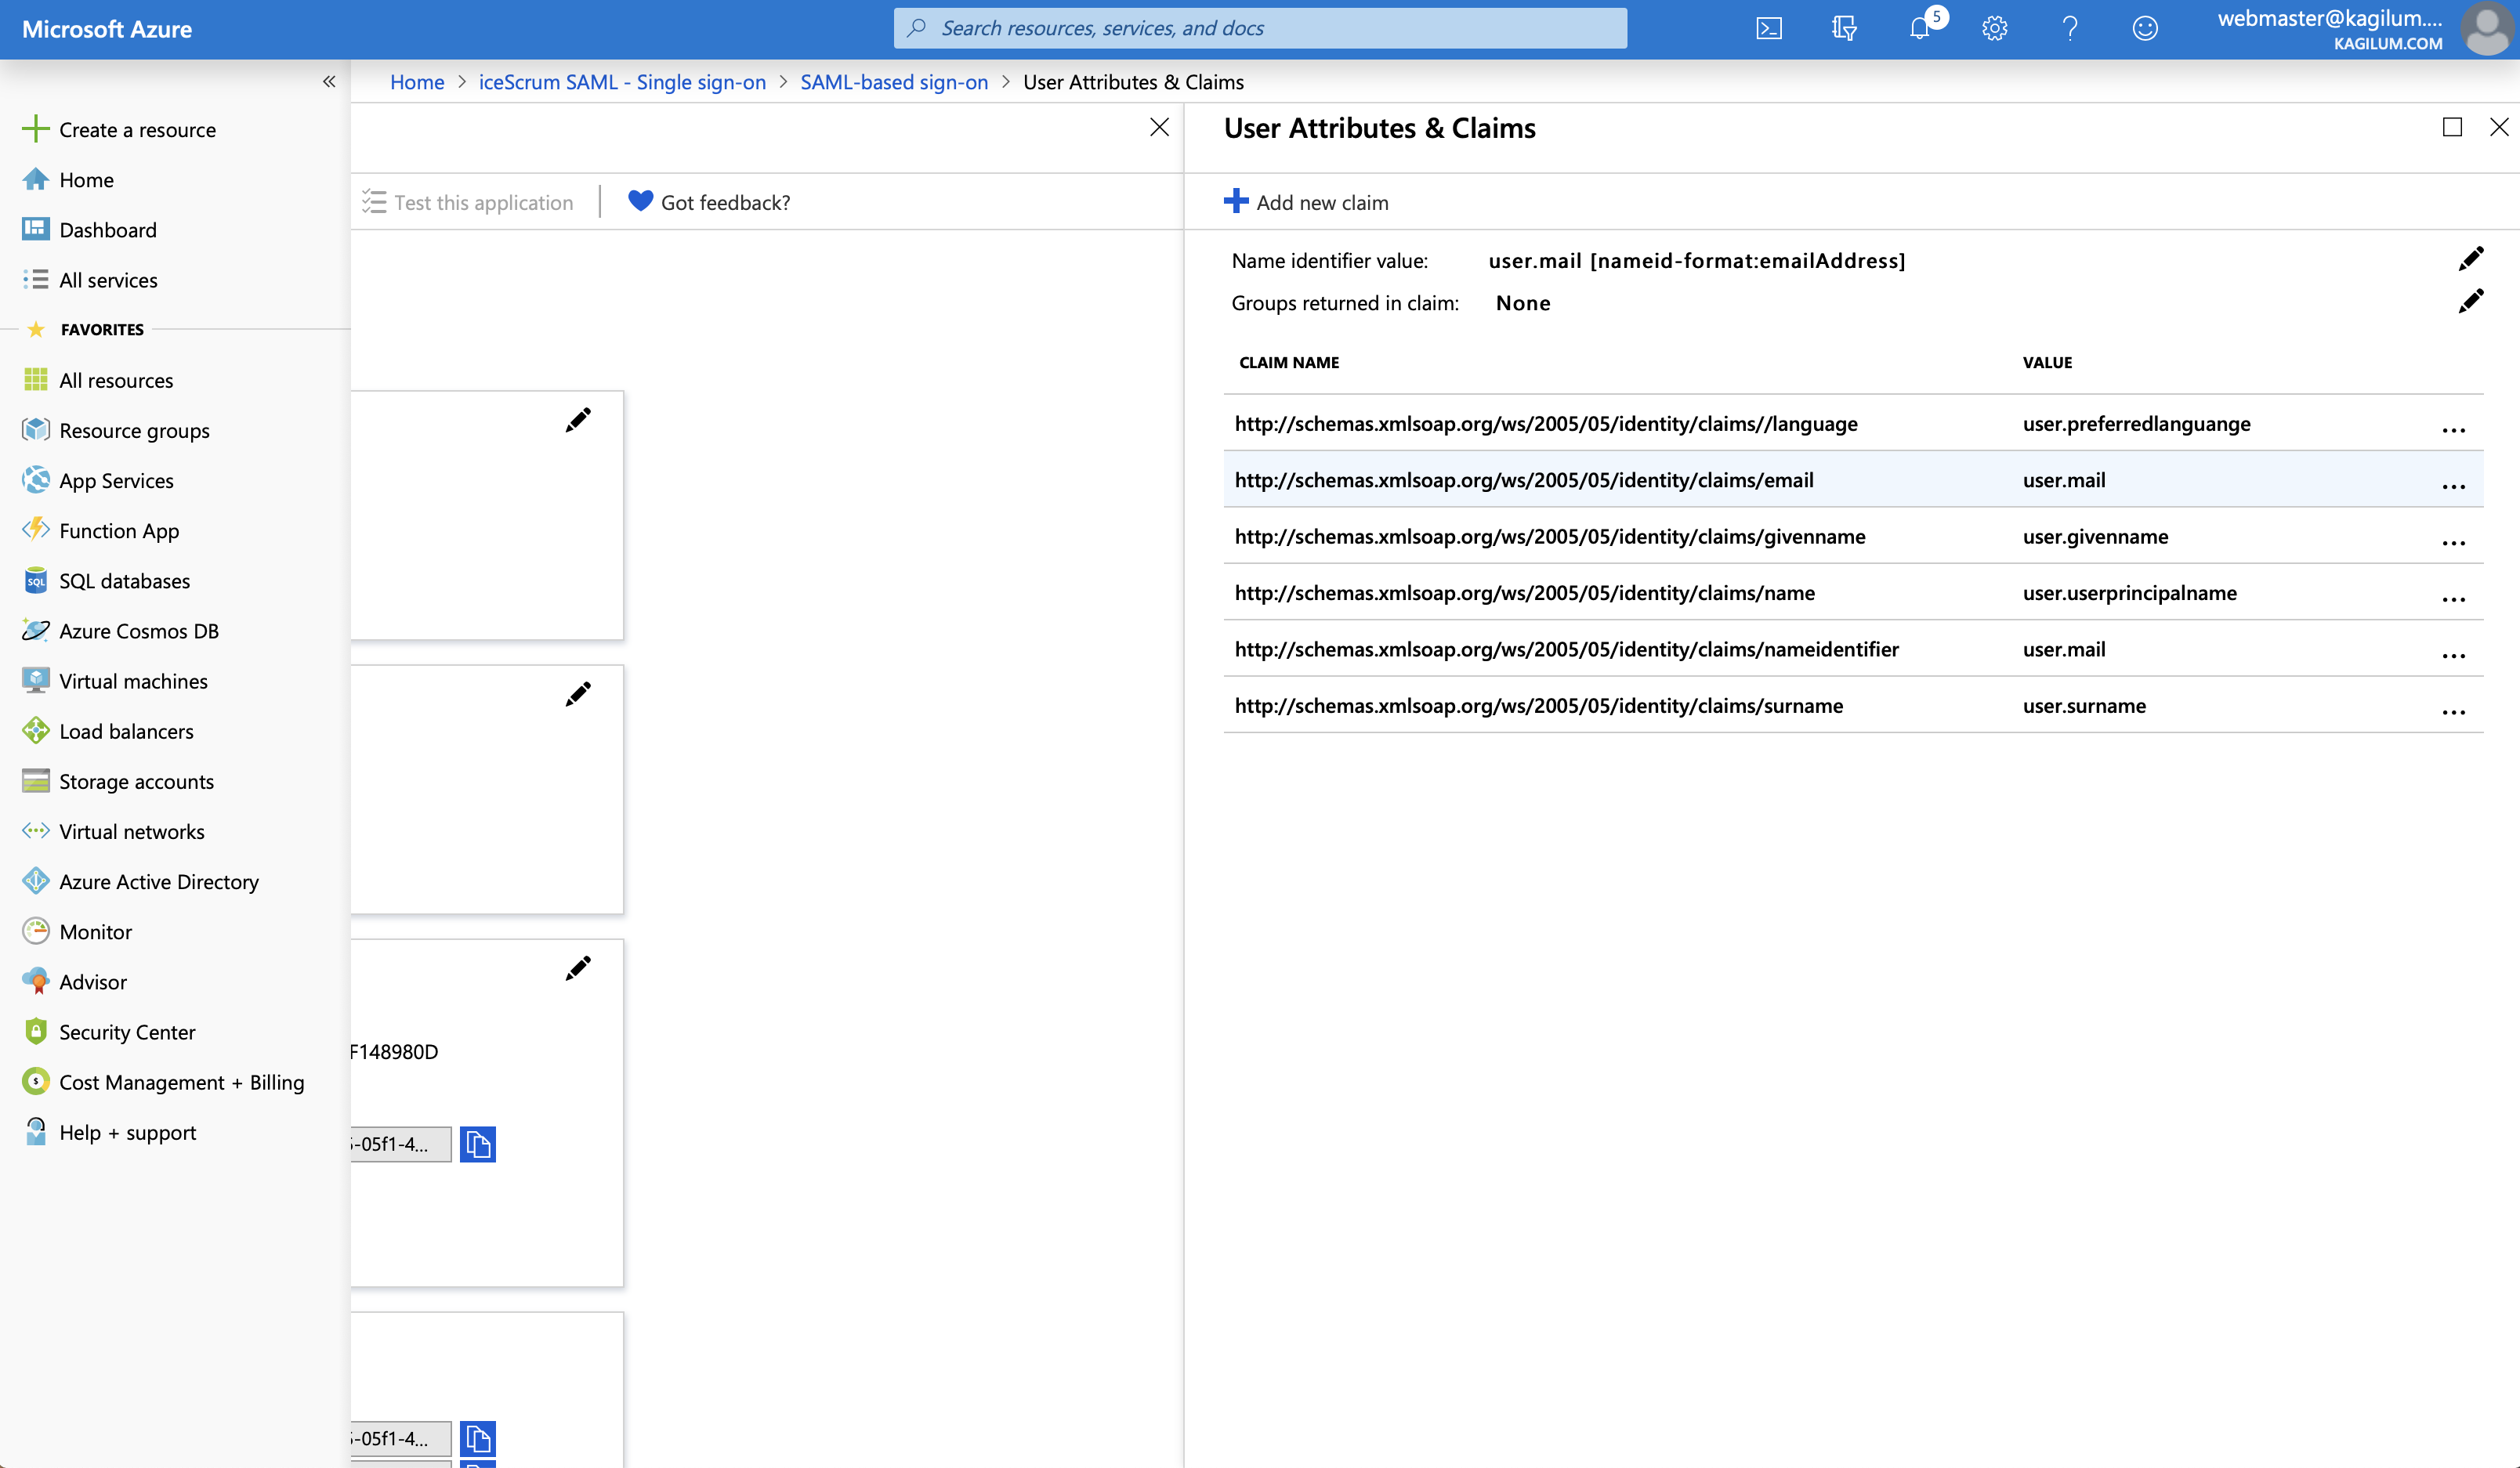Click Got feedback? button

[709, 202]
